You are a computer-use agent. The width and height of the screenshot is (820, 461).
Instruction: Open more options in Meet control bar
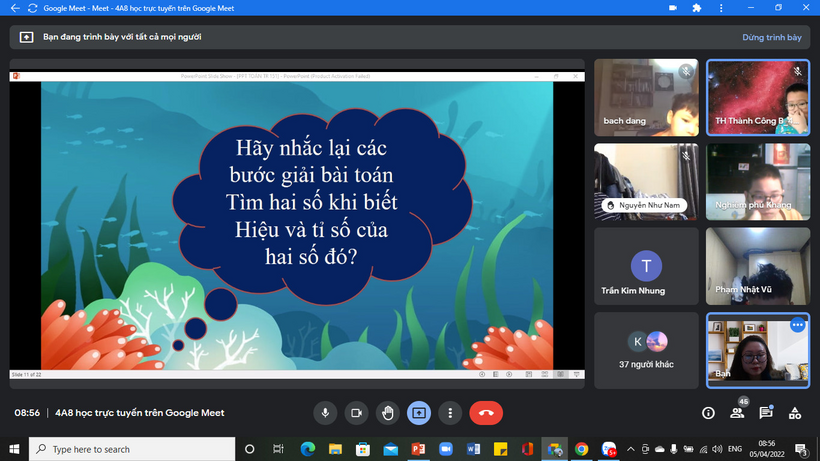(x=451, y=412)
